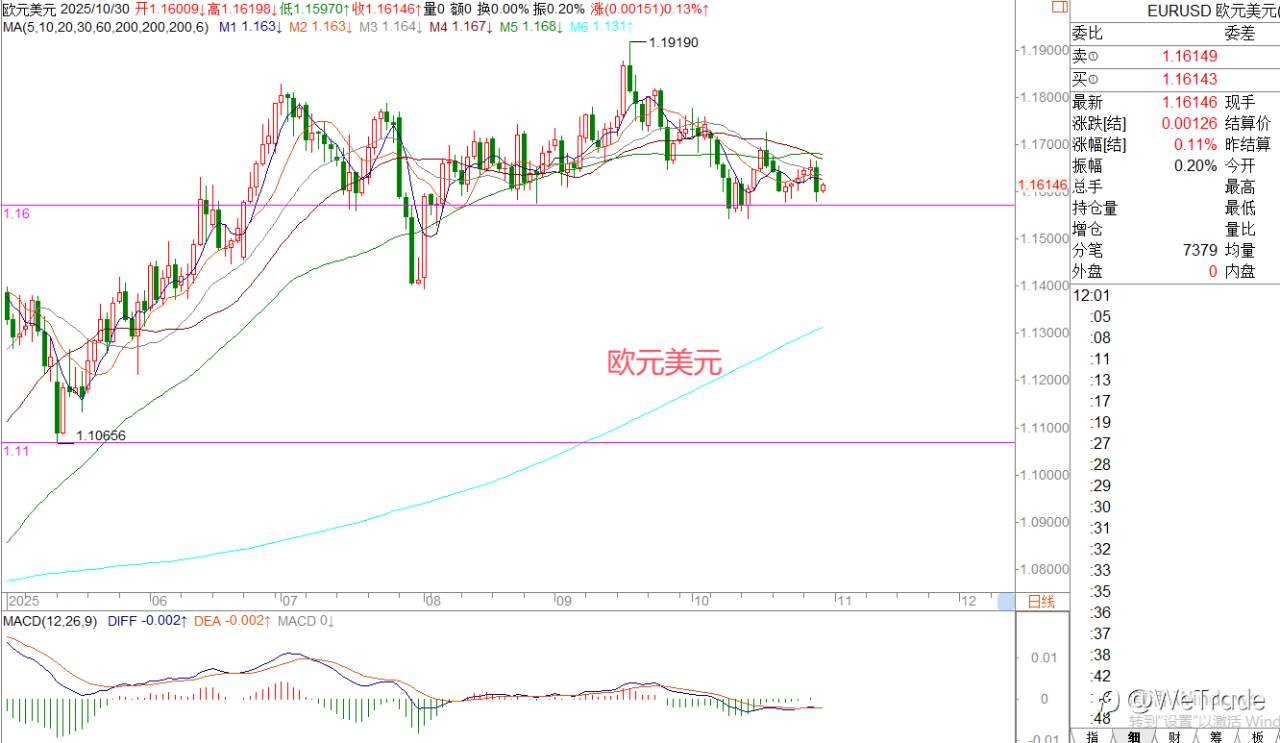Screen dimensions: 1280x743
Task: Open the 日线 daily period selector
Action: [1041, 601]
